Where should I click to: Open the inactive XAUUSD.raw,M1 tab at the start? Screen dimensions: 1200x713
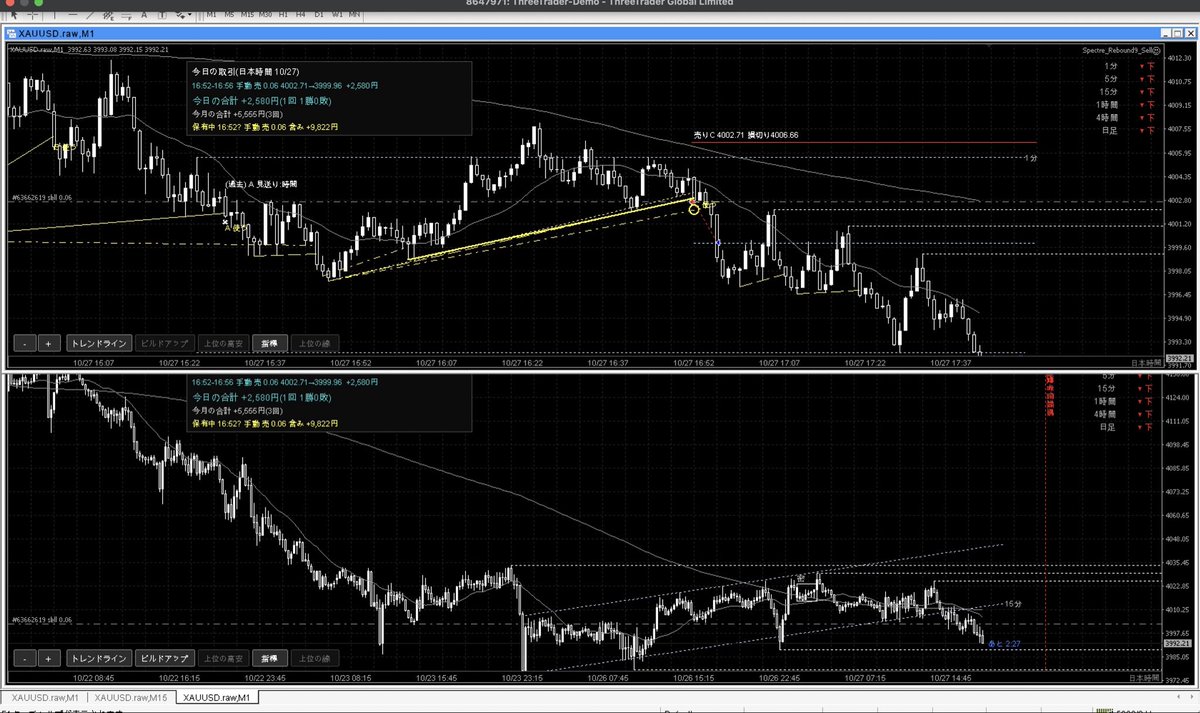pos(45,697)
